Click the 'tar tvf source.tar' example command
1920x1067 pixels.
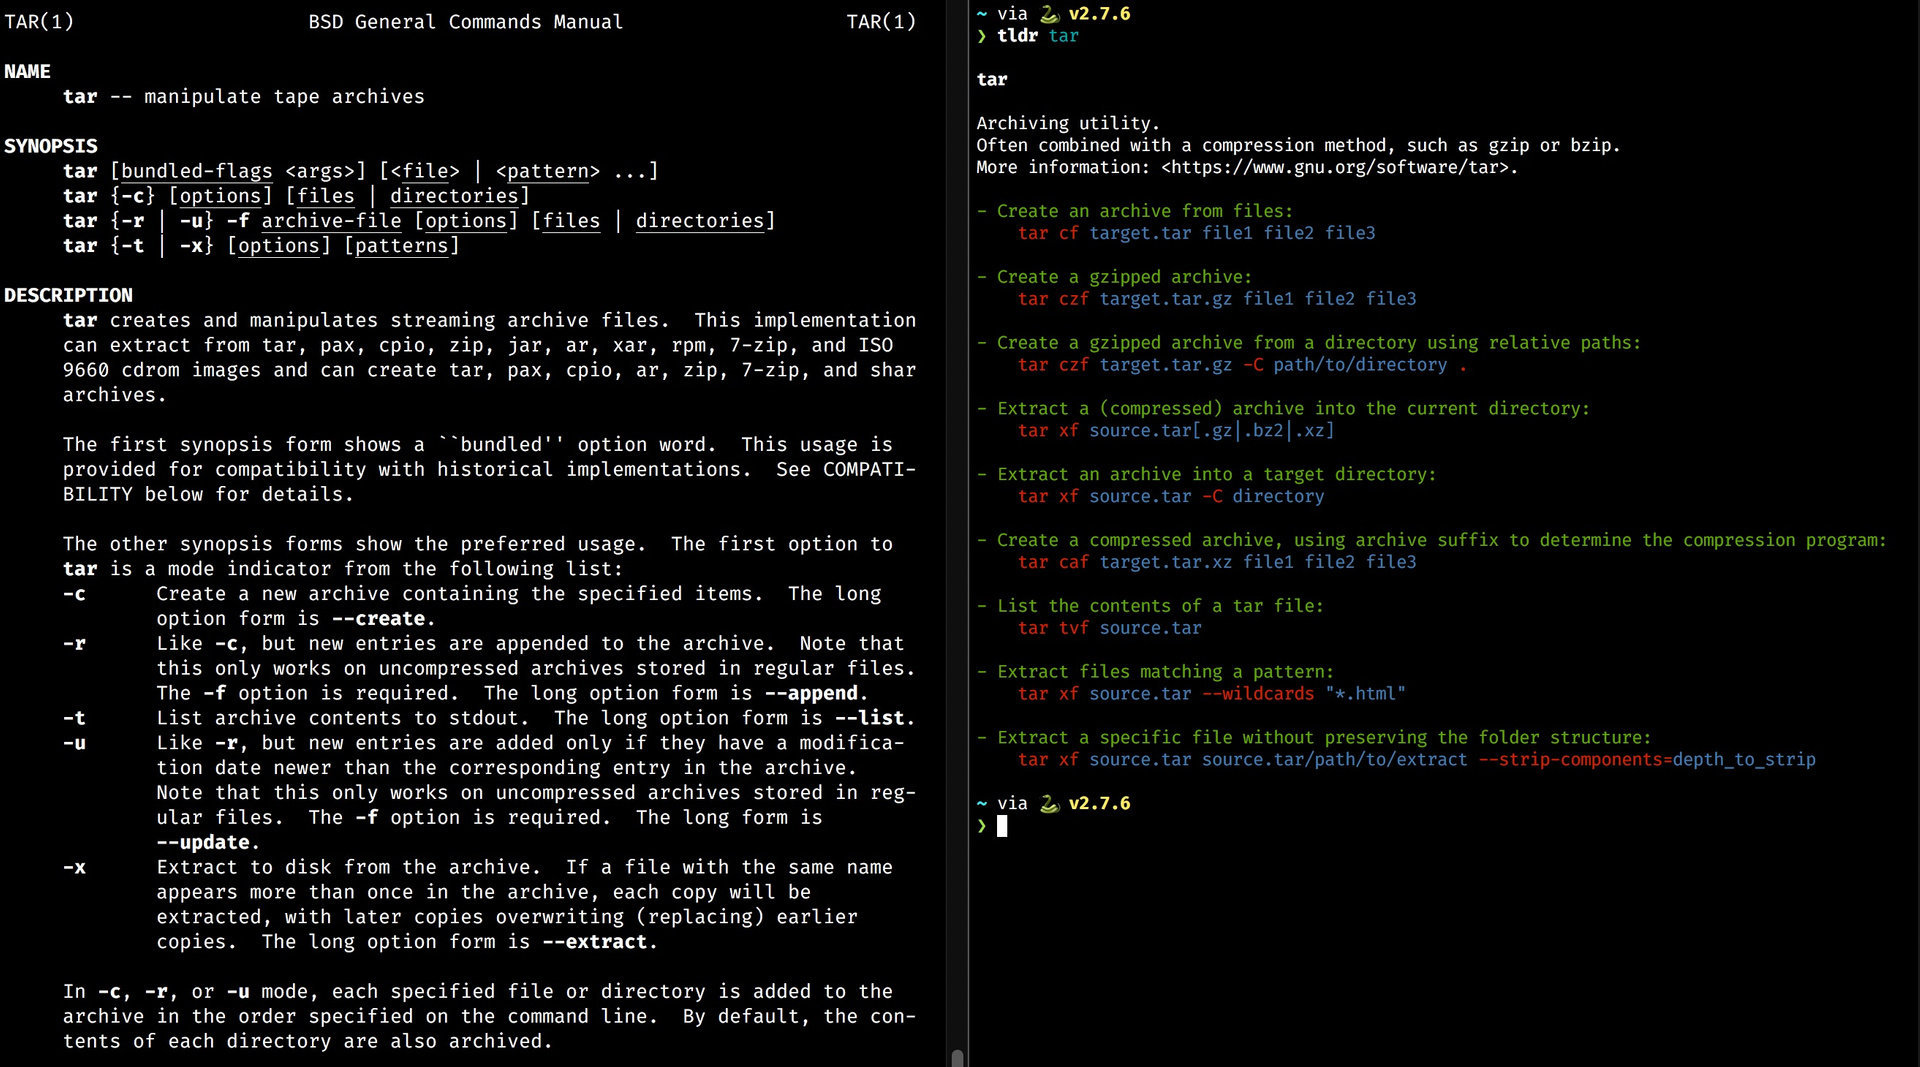point(1109,628)
